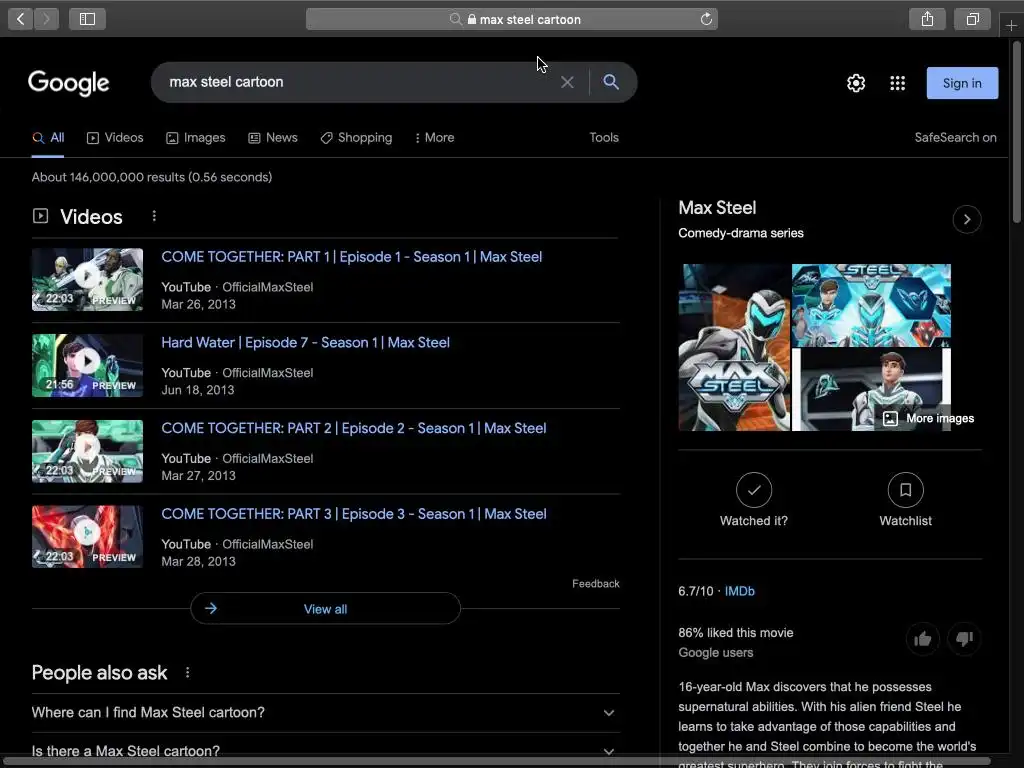1024x768 pixels.
Task: Submit search with magnifier icon
Action: click(x=611, y=82)
